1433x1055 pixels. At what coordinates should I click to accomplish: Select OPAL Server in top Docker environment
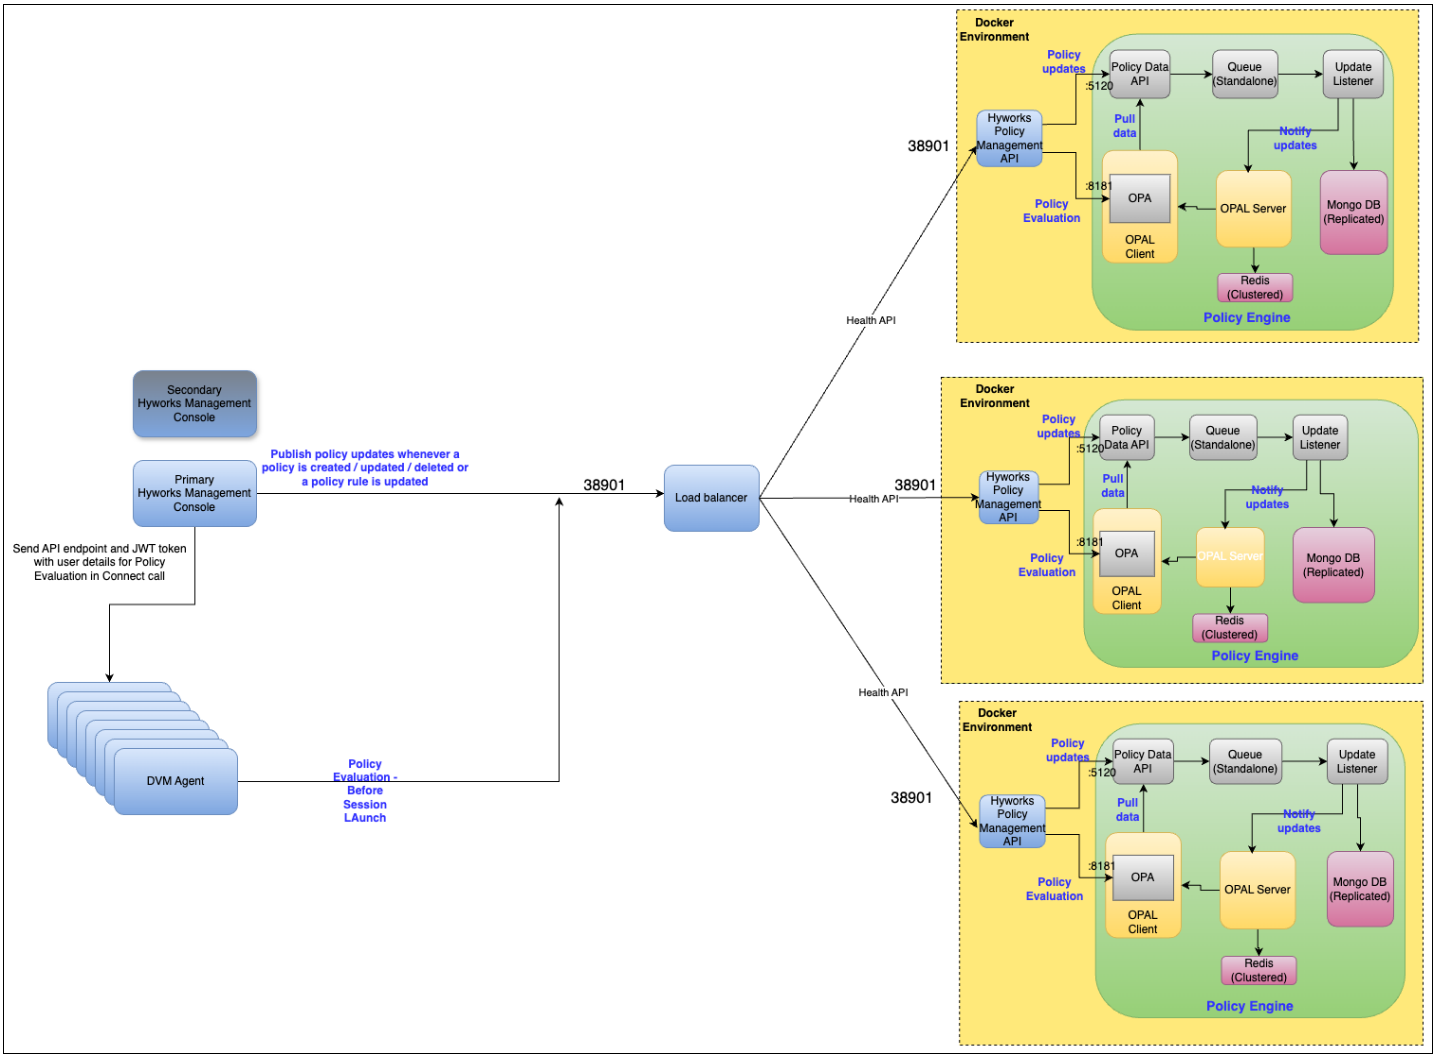point(1253,208)
